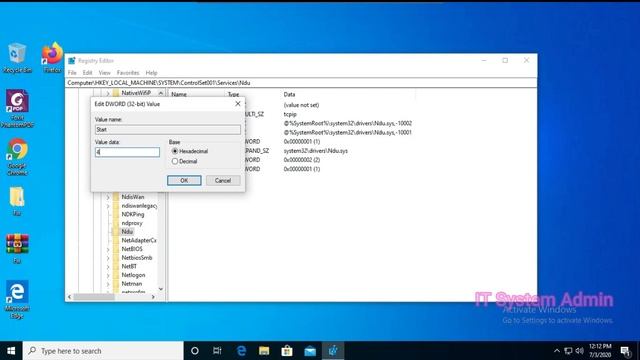This screenshot has height=360, width=640.
Task: Click tree horizontal scrollbar right arrow
Action: click(153, 297)
